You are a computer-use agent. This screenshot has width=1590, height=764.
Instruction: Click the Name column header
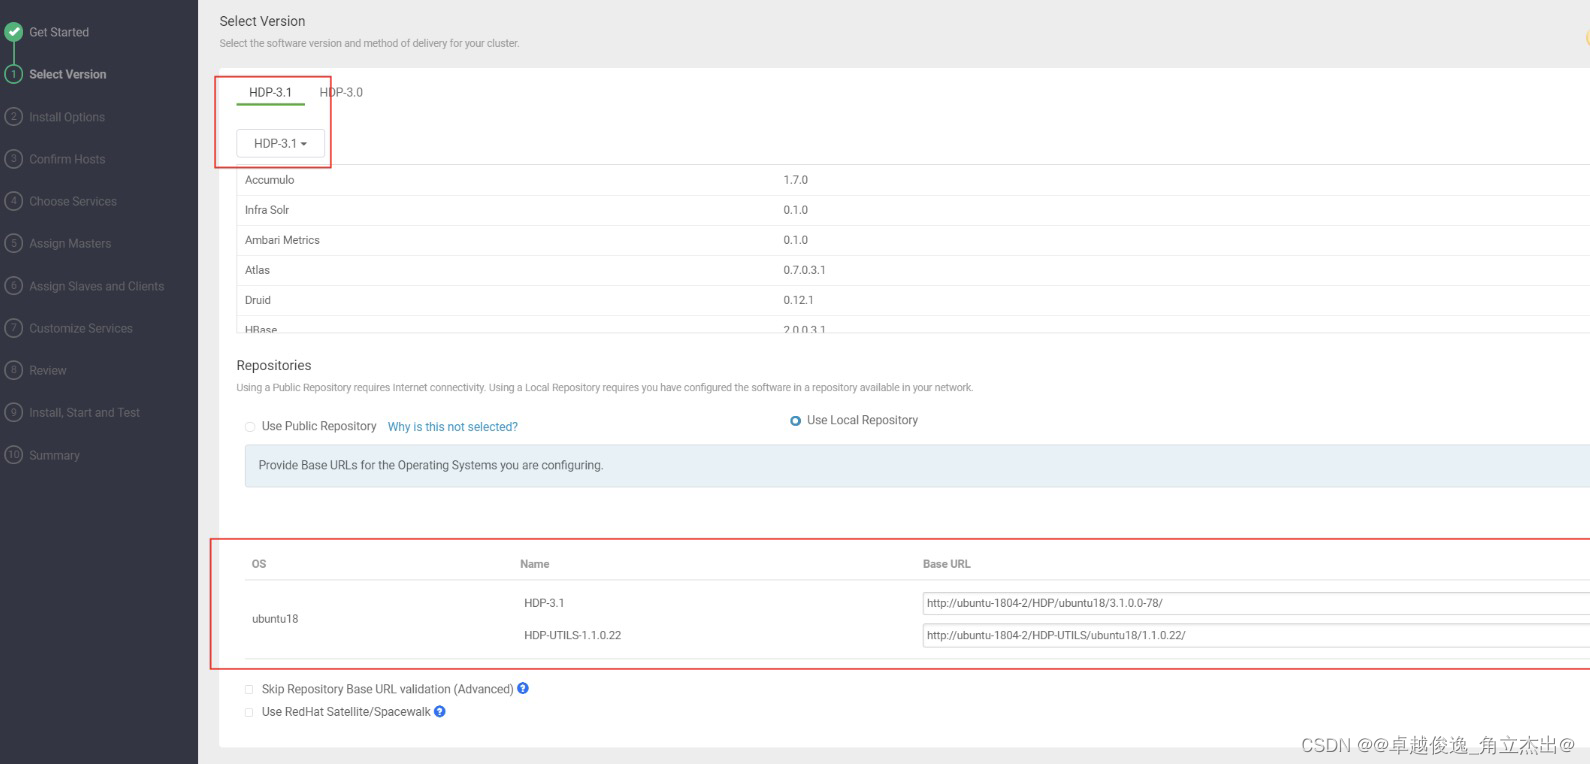point(535,564)
